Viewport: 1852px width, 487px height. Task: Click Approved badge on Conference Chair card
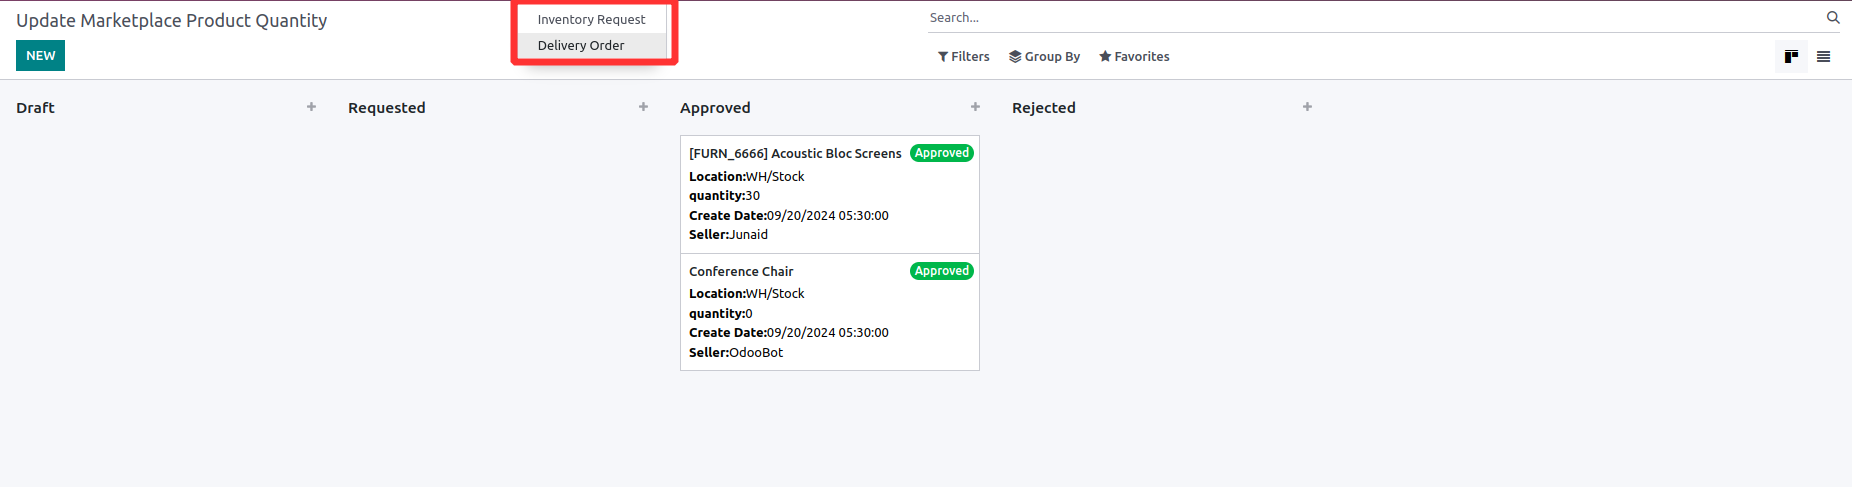click(x=941, y=271)
